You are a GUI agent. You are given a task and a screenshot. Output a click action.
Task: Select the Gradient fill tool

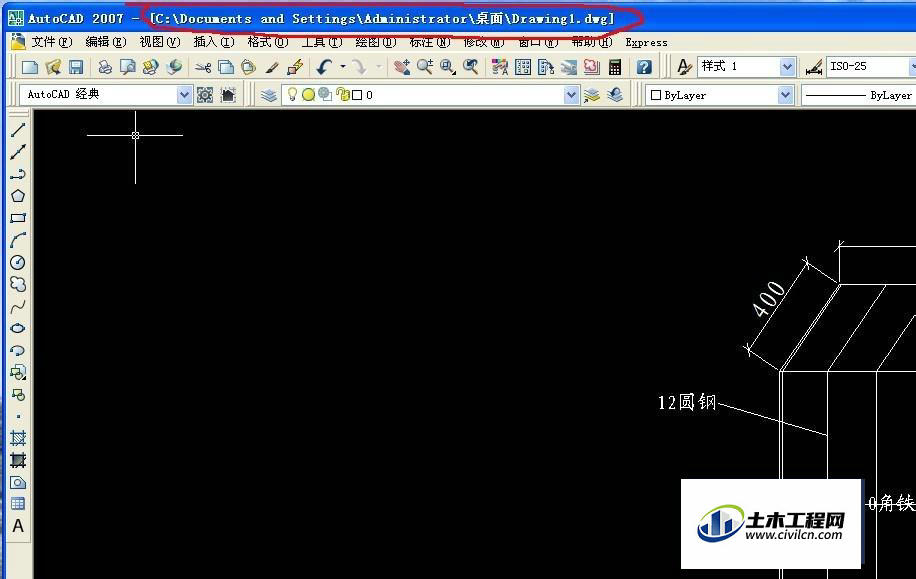(x=18, y=460)
